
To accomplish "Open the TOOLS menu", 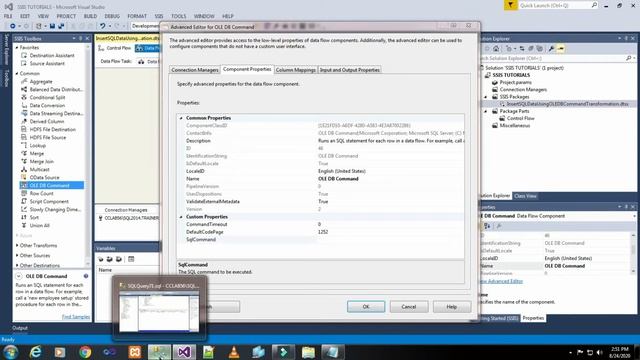I will point(178,16).
